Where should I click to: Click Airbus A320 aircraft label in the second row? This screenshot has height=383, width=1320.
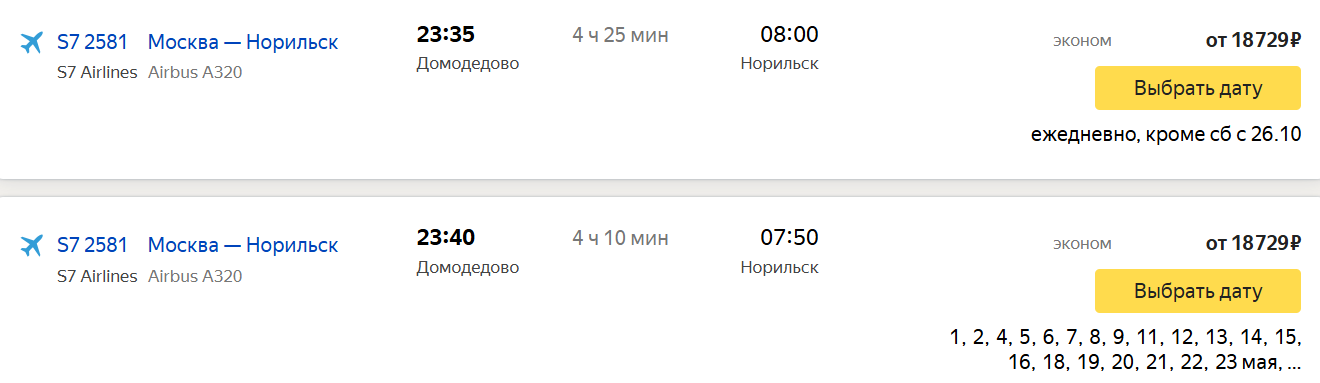tap(195, 275)
